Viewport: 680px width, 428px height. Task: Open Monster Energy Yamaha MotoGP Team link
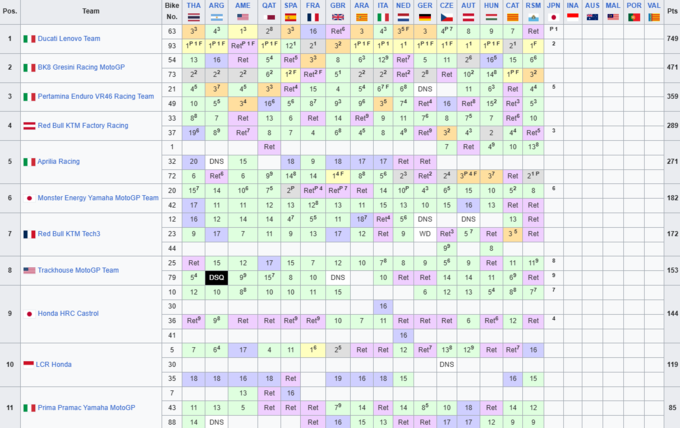coord(98,198)
